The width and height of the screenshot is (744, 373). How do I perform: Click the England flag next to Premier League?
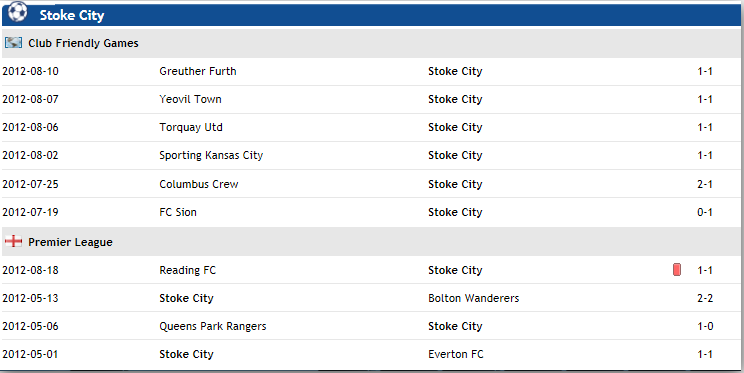13,242
